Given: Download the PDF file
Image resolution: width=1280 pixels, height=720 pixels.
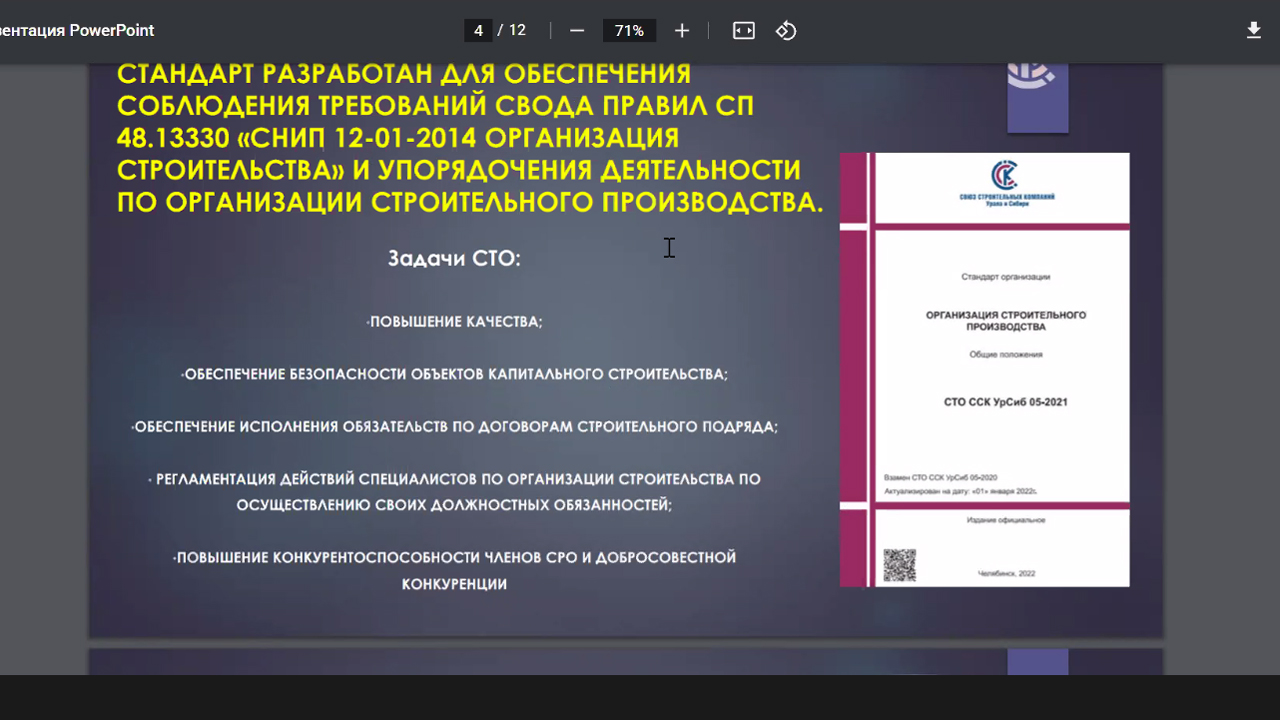Looking at the screenshot, I should point(1254,31).
